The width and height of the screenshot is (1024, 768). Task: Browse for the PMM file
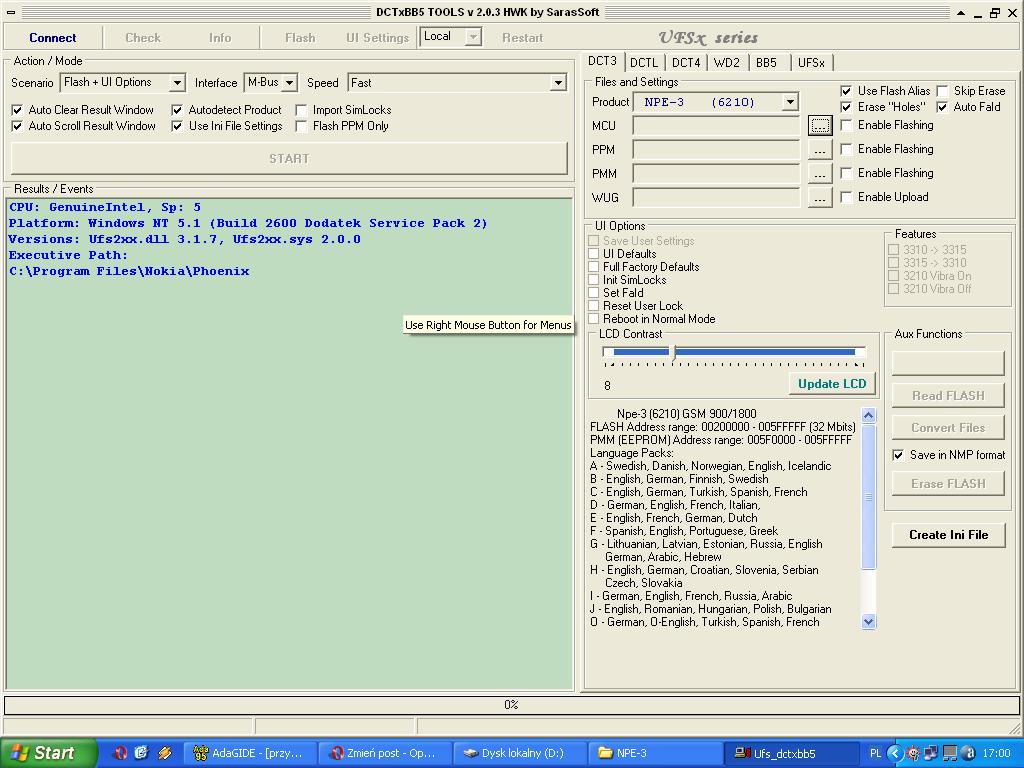[820, 174]
